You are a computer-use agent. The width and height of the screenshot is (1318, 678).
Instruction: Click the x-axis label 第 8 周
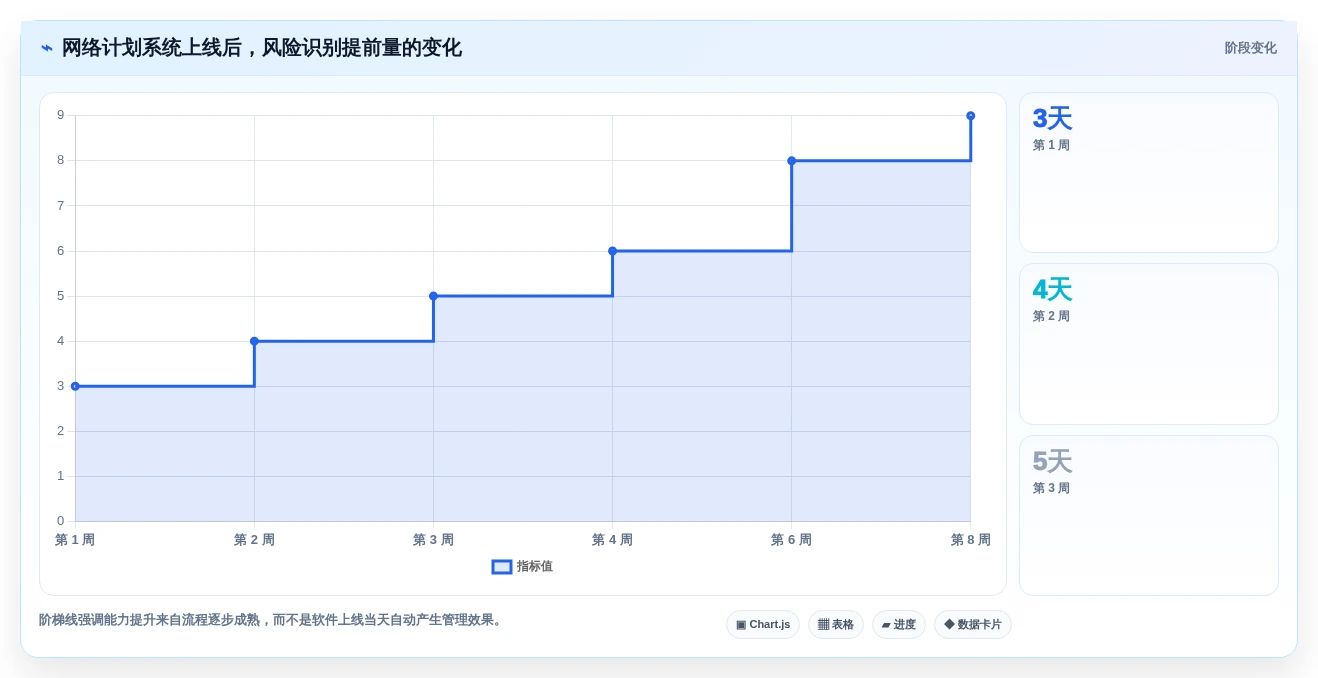970,540
